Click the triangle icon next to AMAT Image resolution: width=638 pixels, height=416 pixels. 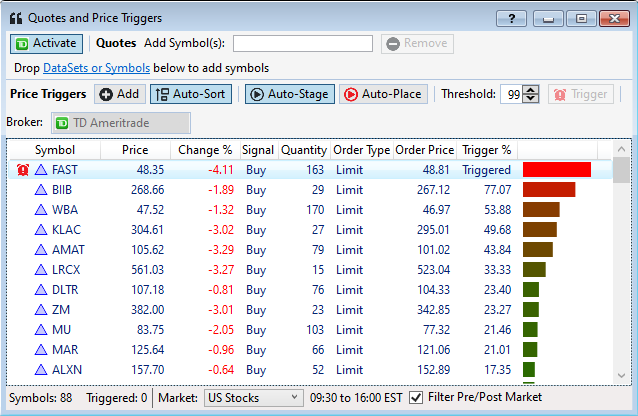click(41, 250)
